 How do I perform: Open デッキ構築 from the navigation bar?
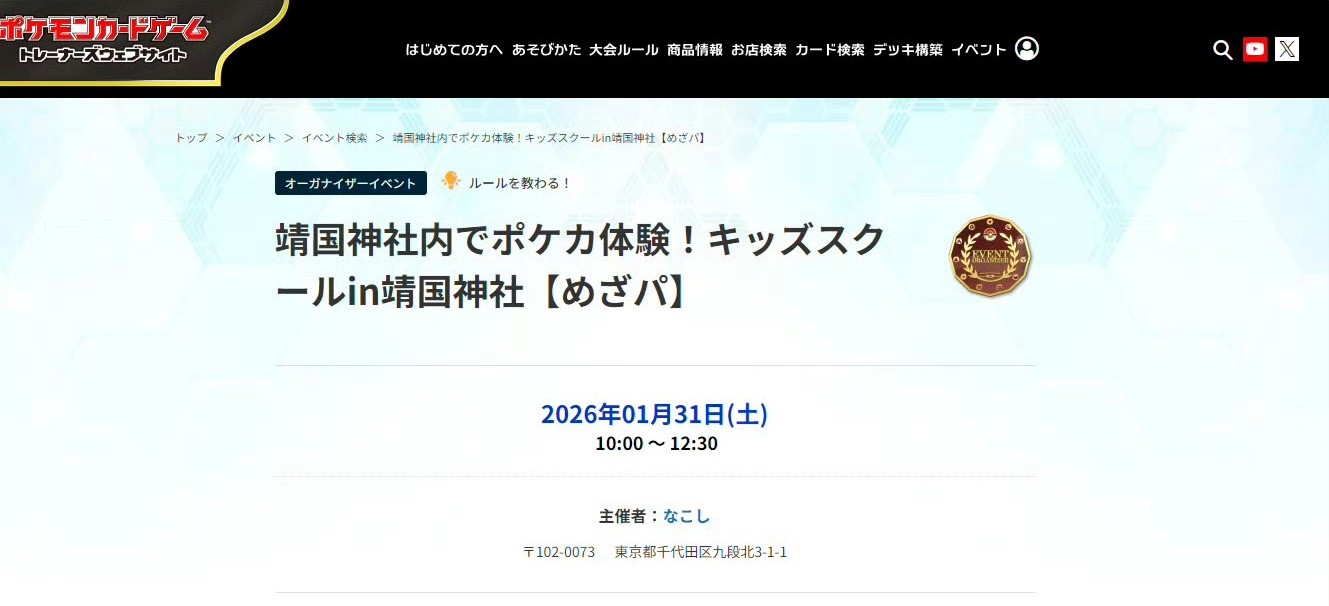click(x=908, y=50)
